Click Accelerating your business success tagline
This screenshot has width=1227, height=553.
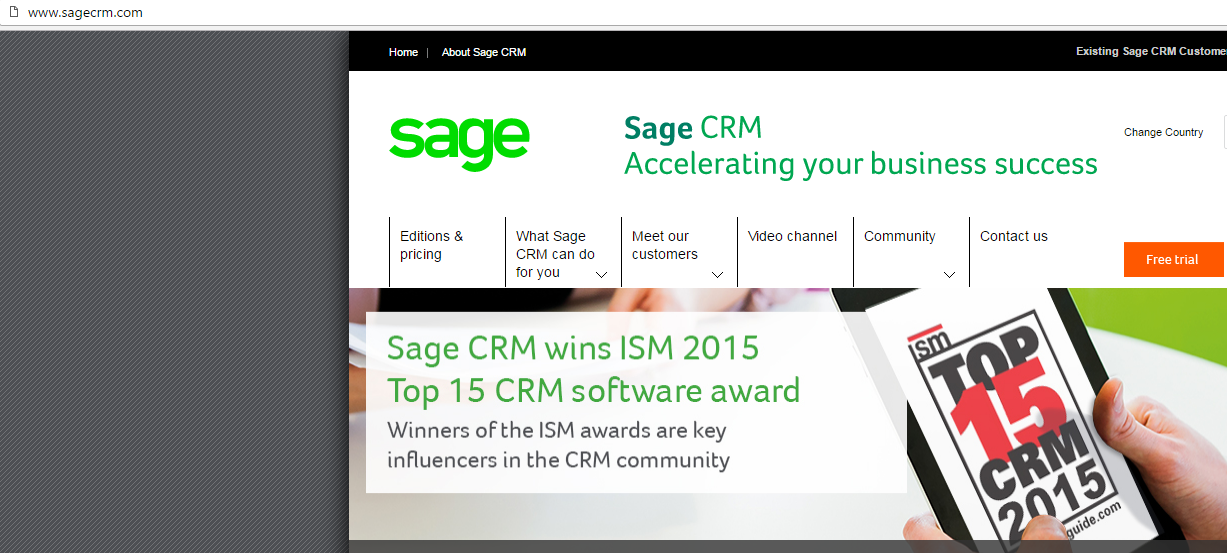[x=861, y=163]
